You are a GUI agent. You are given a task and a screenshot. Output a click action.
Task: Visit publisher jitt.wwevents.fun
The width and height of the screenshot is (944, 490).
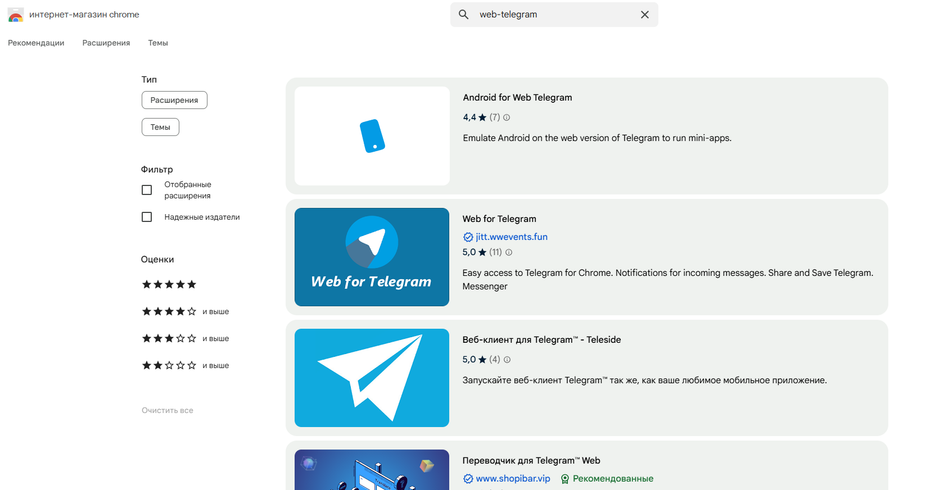(512, 237)
